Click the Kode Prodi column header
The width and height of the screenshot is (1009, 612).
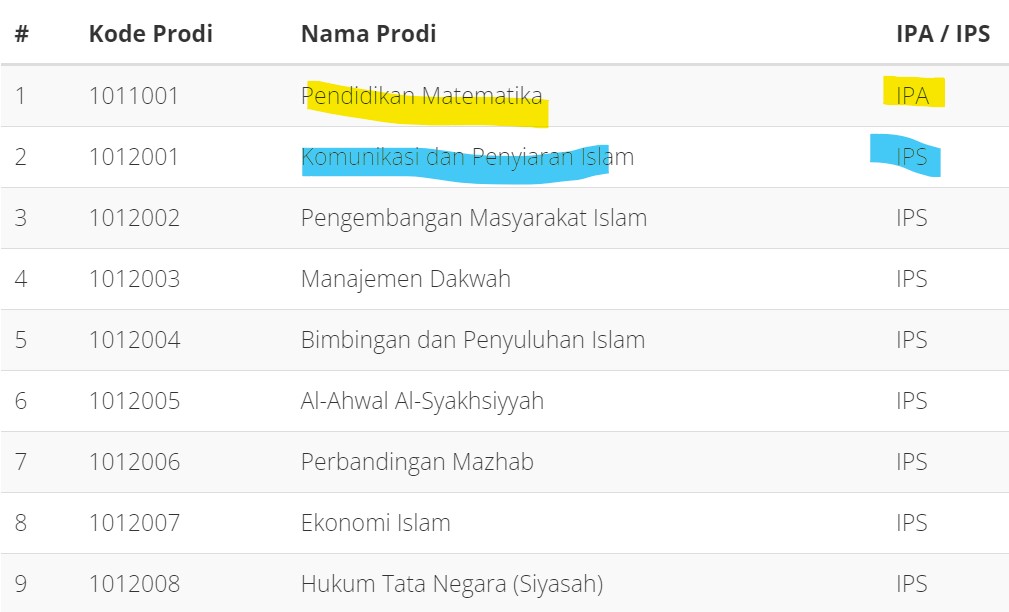[151, 33]
